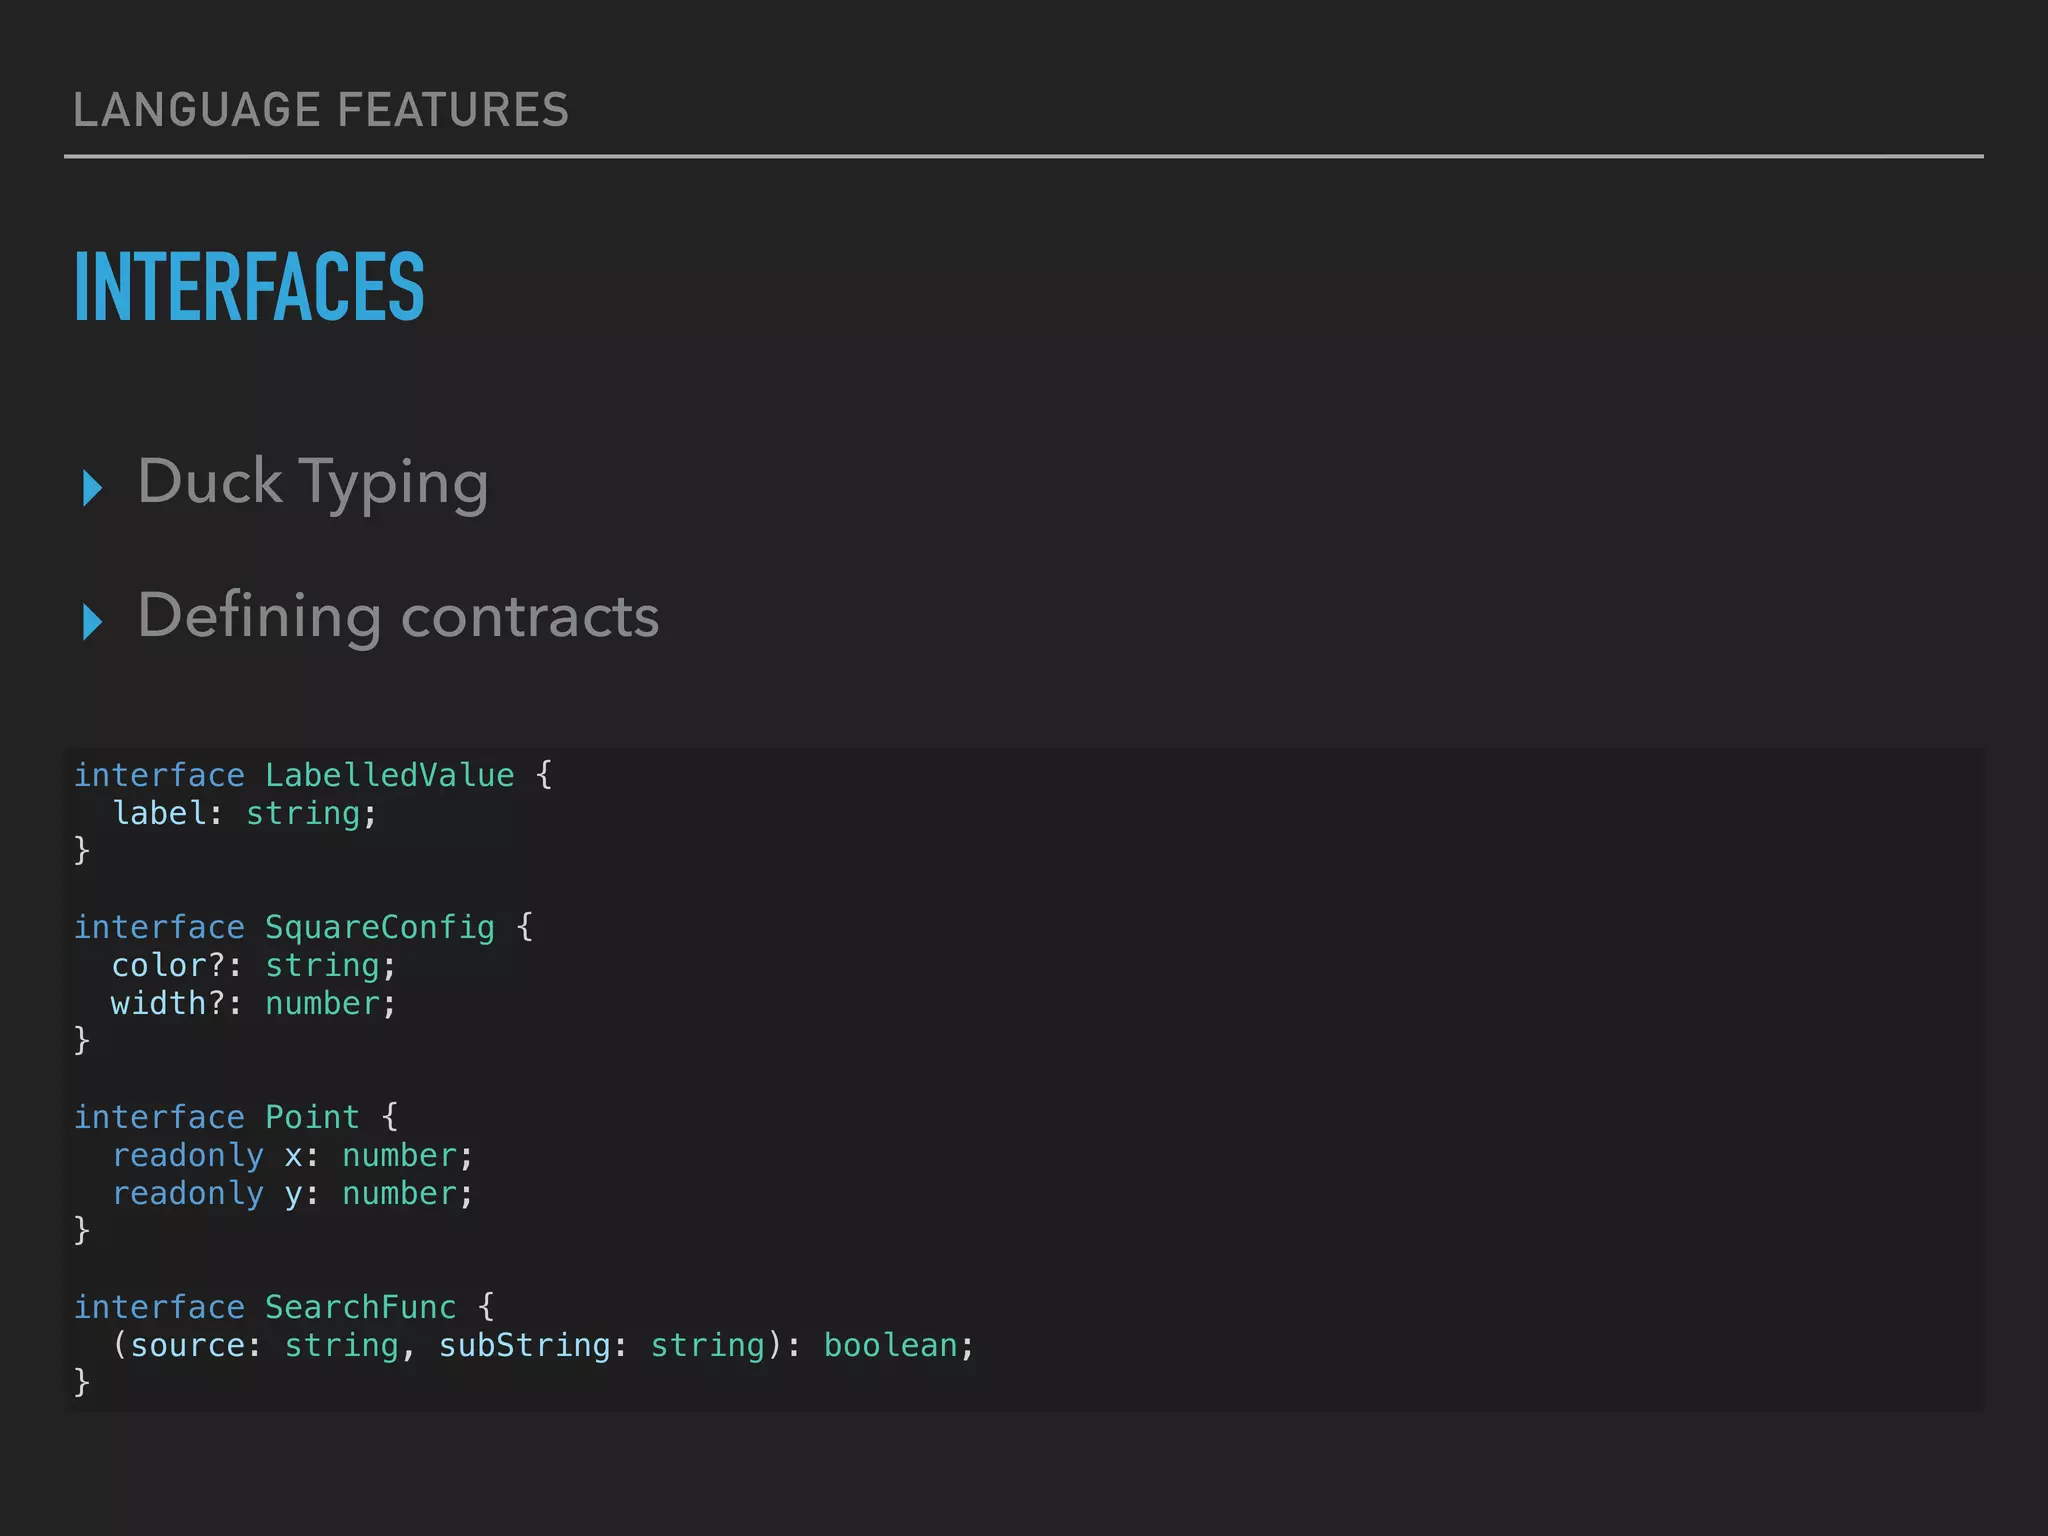Click the 'readonly x: number;' code line

(x=293, y=1155)
